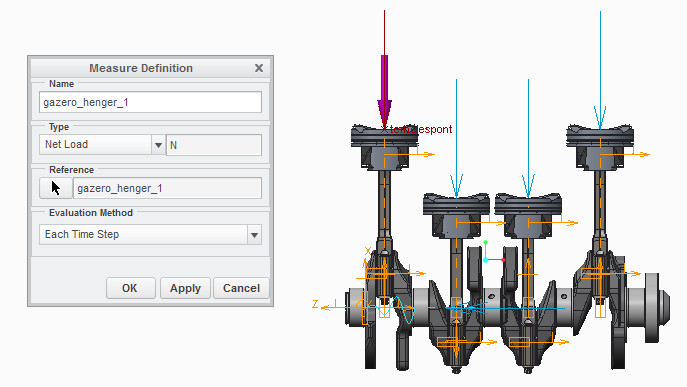Click the reference selection arrow button
Screen dimensions: 687x387
point(56,188)
